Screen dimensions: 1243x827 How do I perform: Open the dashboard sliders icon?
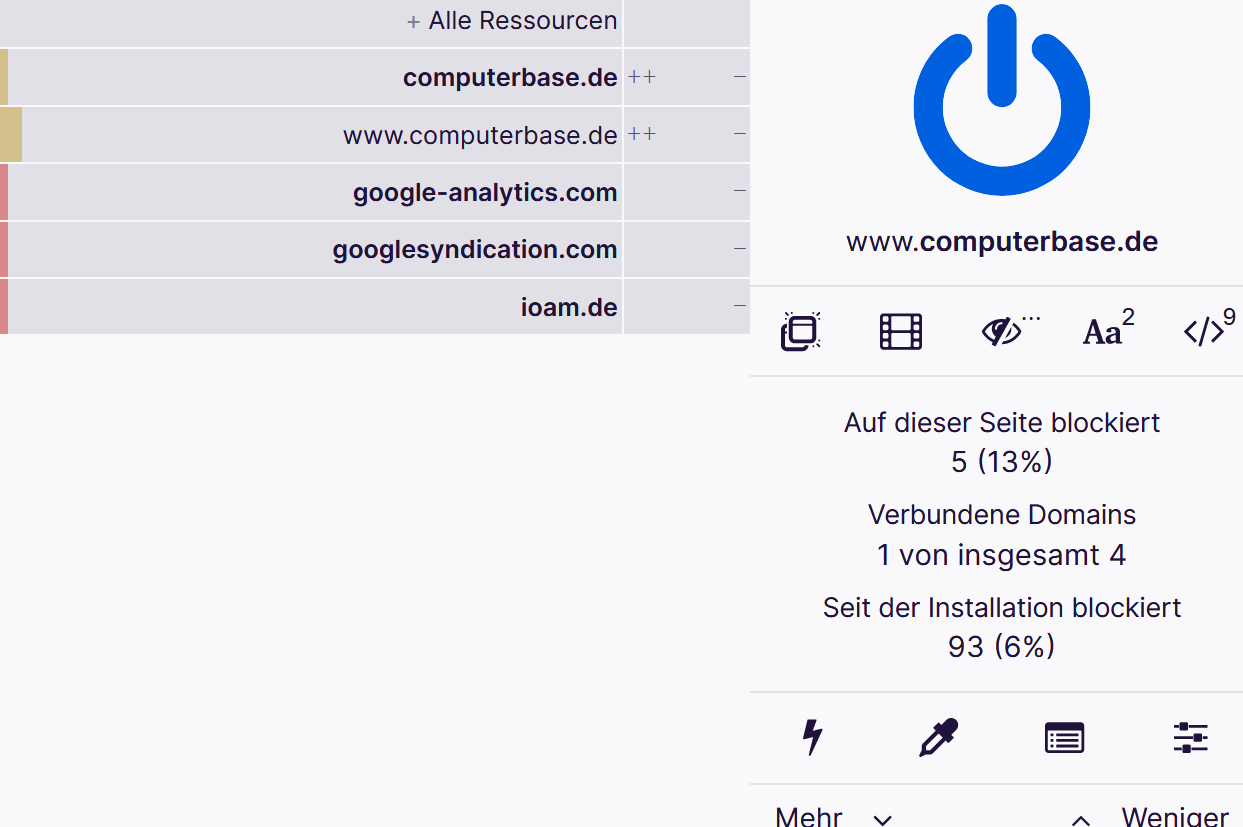click(1190, 738)
